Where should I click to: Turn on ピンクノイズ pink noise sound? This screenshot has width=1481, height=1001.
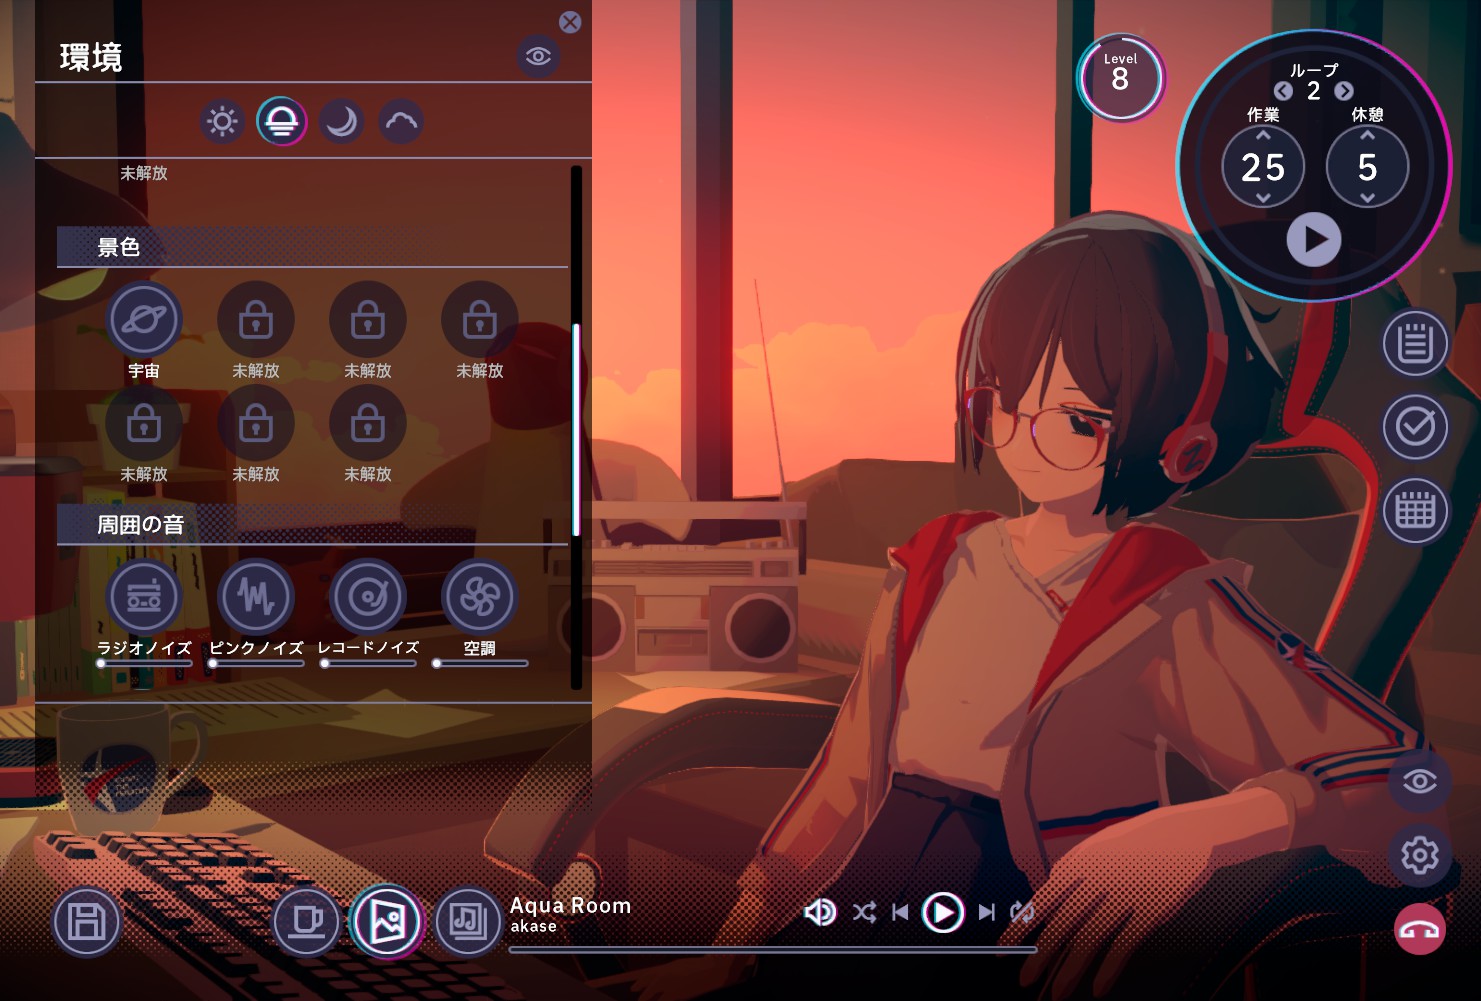coord(256,597)
